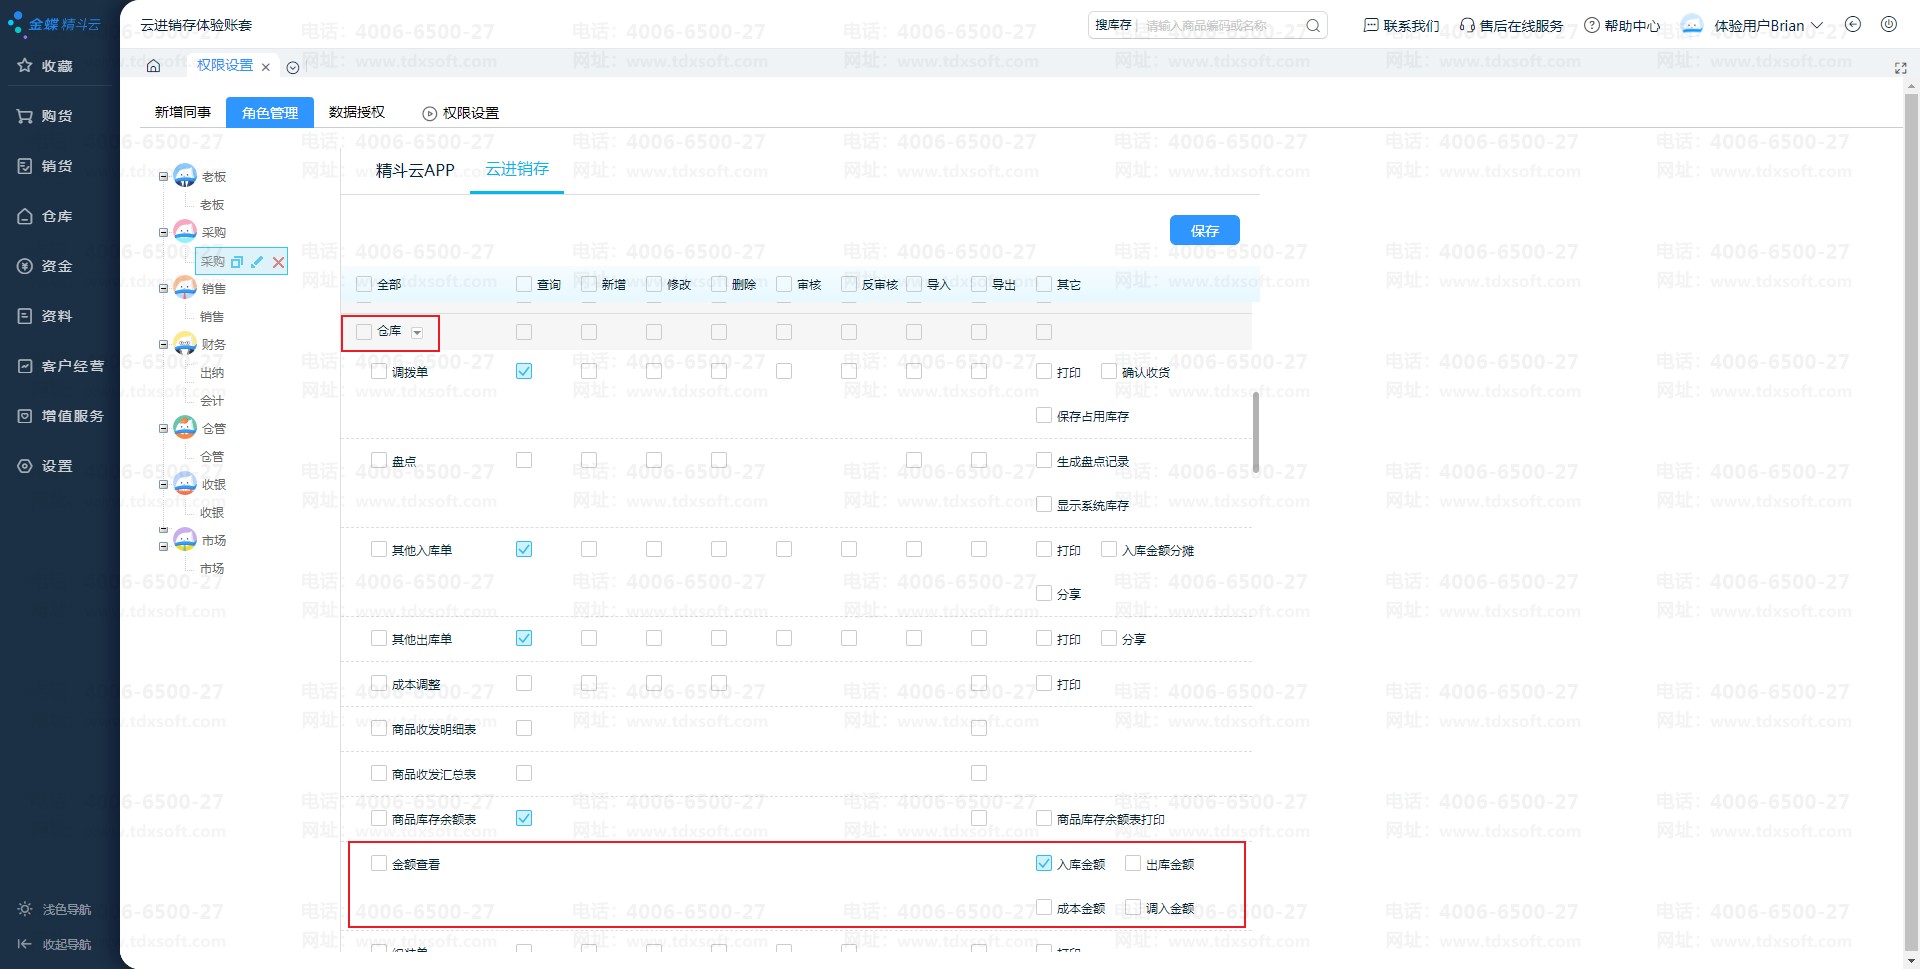Uncheck 入库金额 checkbox
This screenshot has width=1920, height=969.
tap(1044, 863)
